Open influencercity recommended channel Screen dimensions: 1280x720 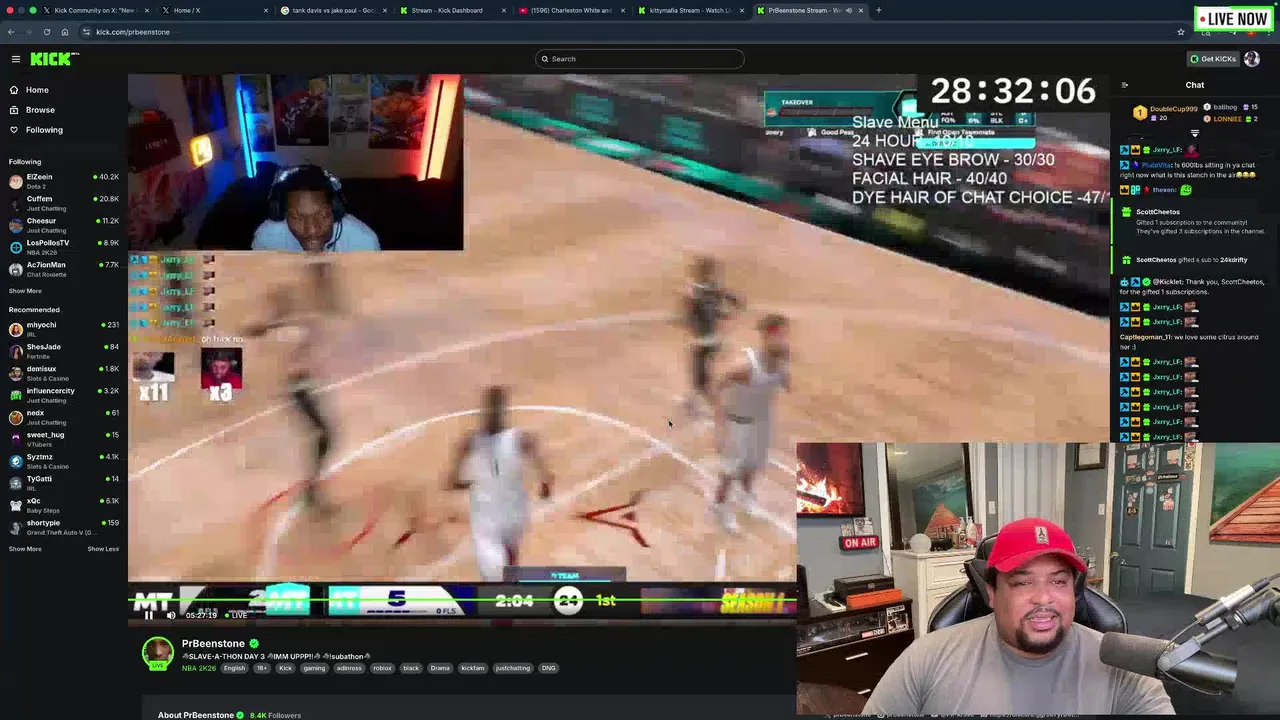(64, 395)
